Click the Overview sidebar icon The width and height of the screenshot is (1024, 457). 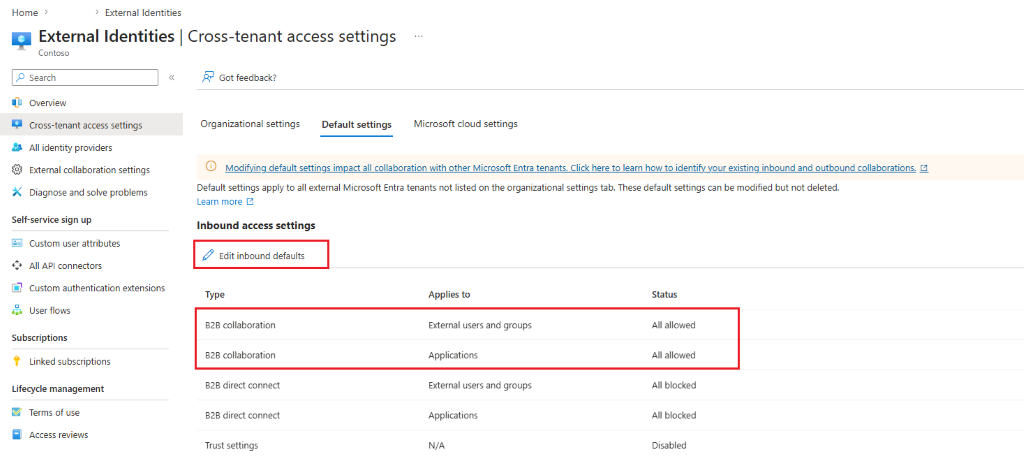click(18, 102)
